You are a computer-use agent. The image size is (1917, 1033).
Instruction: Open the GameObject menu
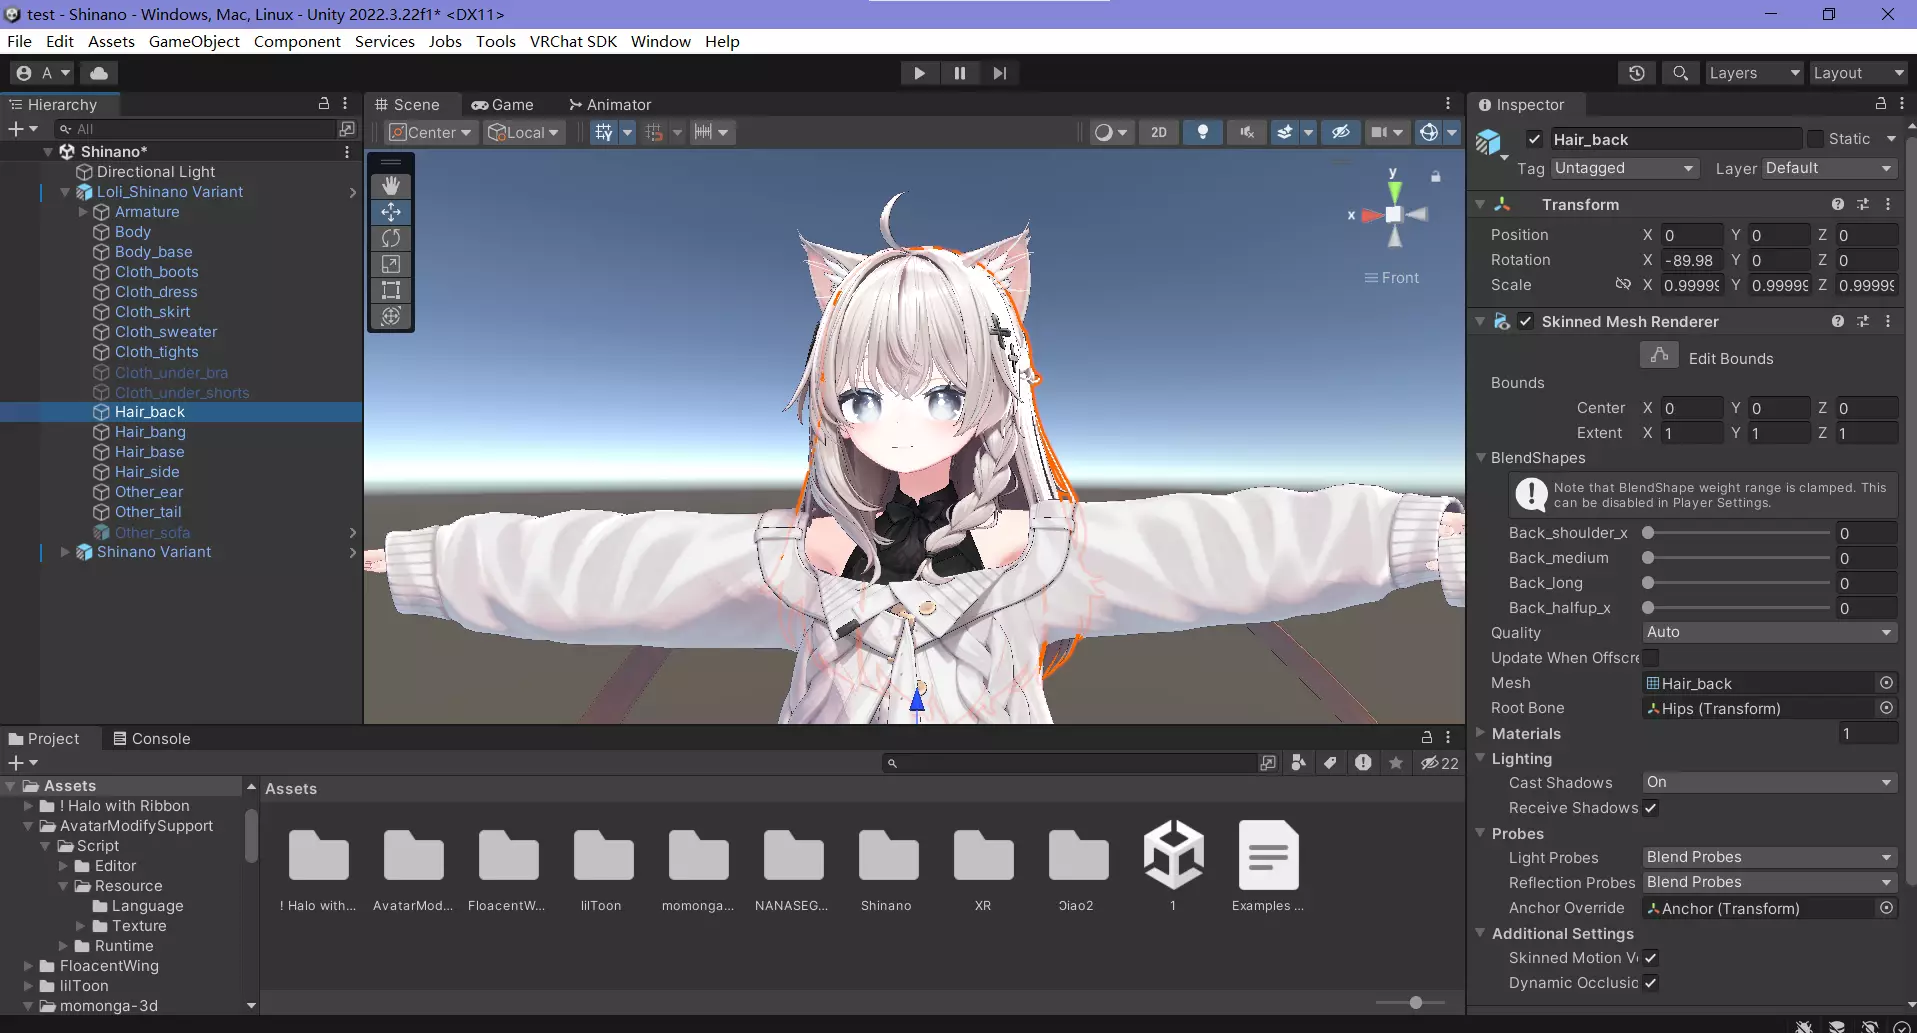tap(194, 41)
